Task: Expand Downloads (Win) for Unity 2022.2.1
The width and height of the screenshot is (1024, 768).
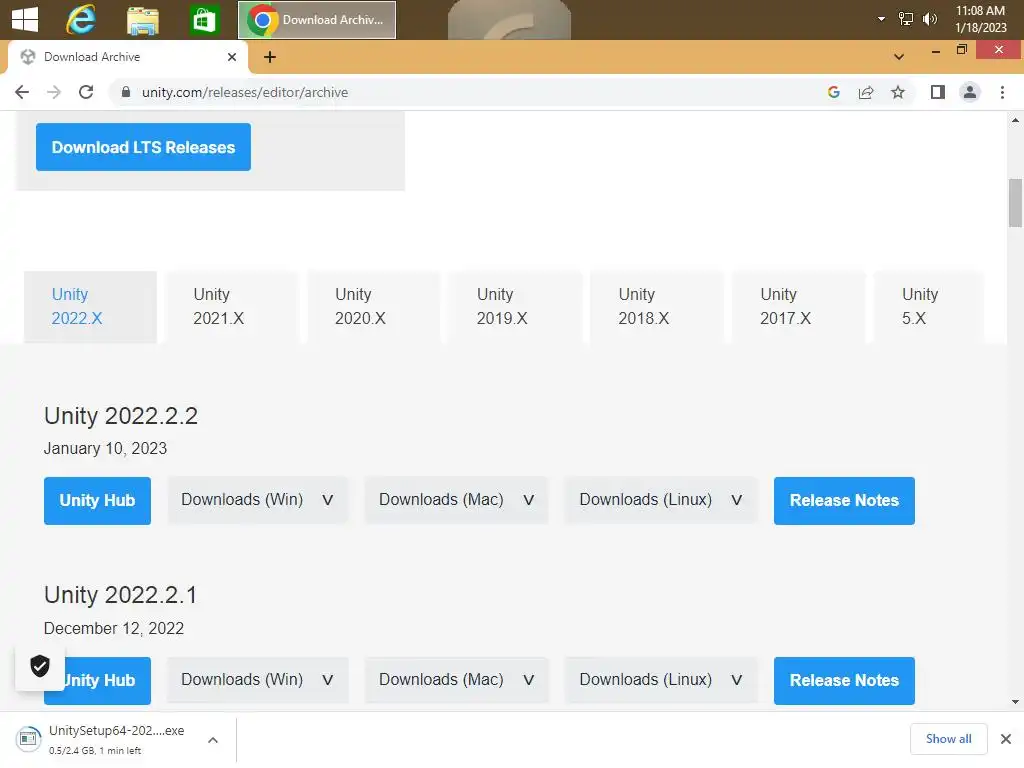Action: pos(257,680)
